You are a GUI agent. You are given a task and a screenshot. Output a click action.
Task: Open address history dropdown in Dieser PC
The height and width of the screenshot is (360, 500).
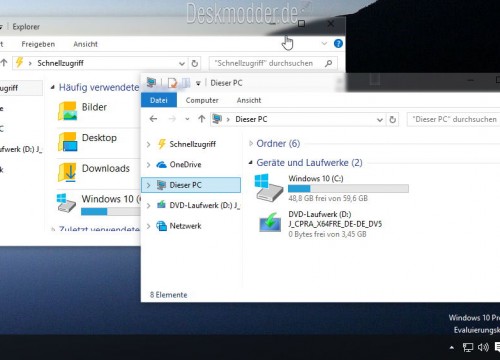pyautogui.click(x=380, y=120)
